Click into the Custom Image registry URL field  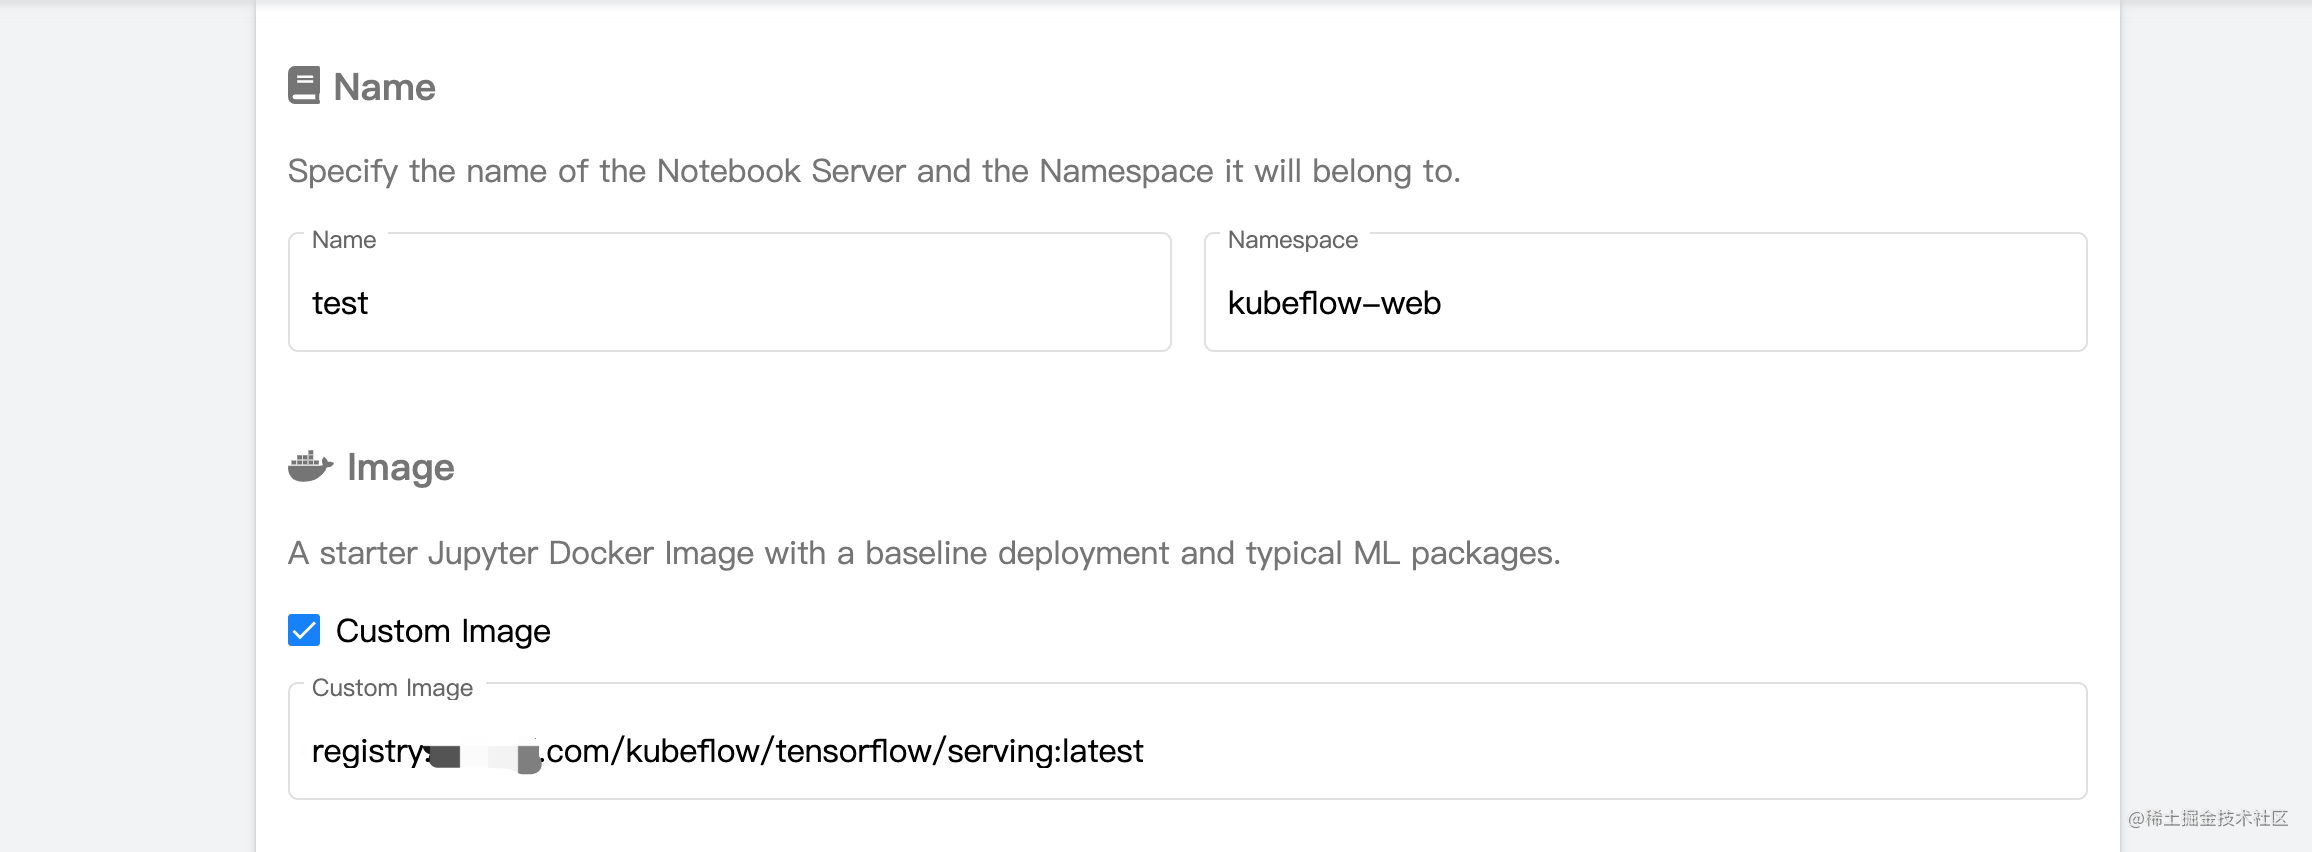point(1188,741)
